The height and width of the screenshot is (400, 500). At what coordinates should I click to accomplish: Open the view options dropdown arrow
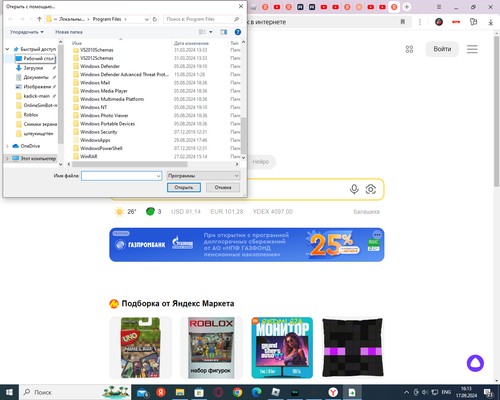coord(211,32)
